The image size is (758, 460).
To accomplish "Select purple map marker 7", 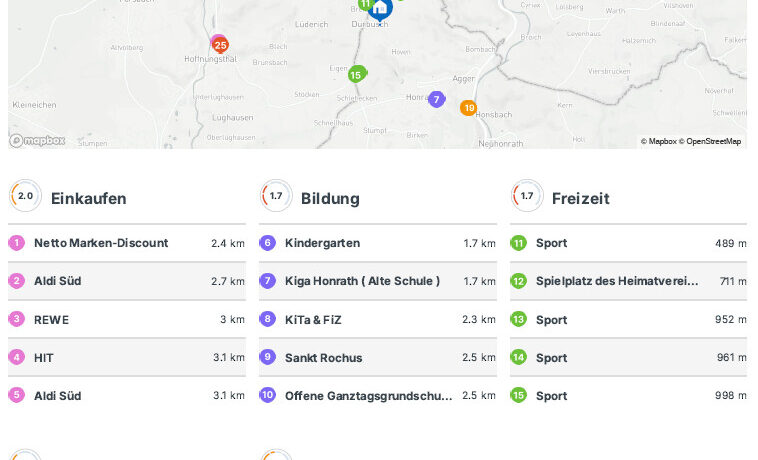I will click(436, 99).
